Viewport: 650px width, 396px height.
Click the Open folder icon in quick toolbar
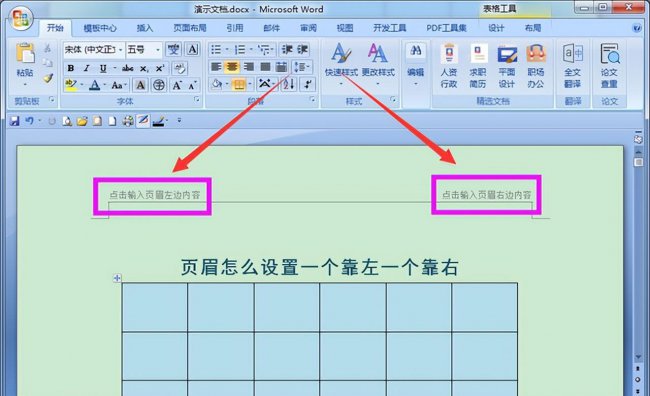click(82, 121)
